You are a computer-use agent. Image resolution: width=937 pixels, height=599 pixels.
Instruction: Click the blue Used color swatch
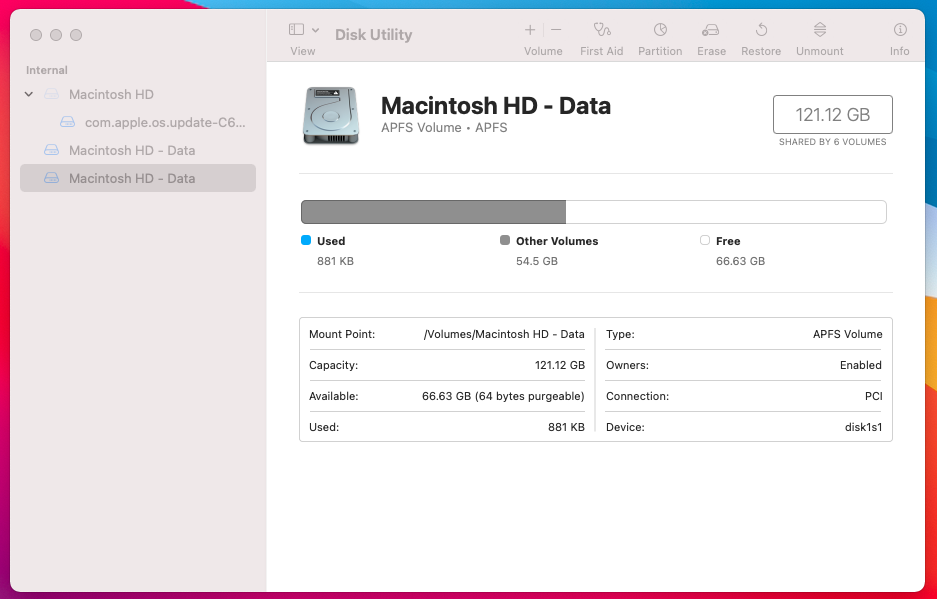click(306, 240)
